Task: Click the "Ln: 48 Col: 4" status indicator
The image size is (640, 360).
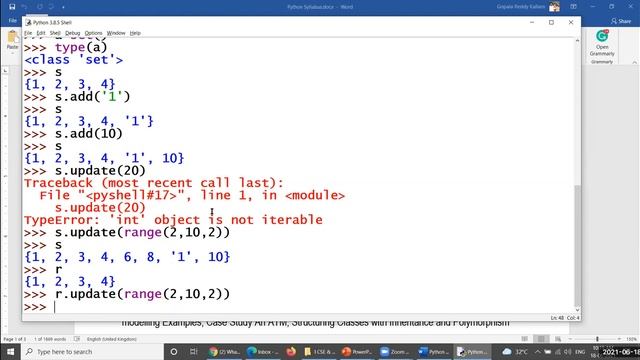Action: (564, 318)
